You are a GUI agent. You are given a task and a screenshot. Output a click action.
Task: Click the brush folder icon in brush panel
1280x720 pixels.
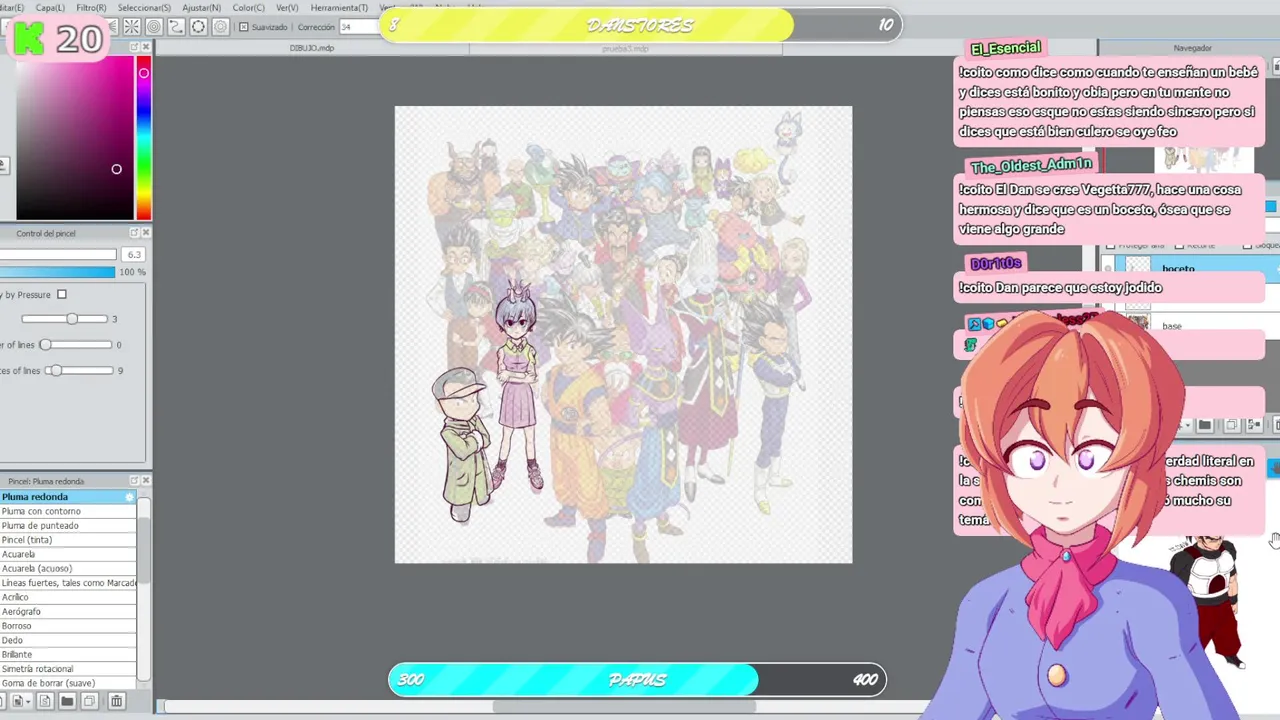67,701
